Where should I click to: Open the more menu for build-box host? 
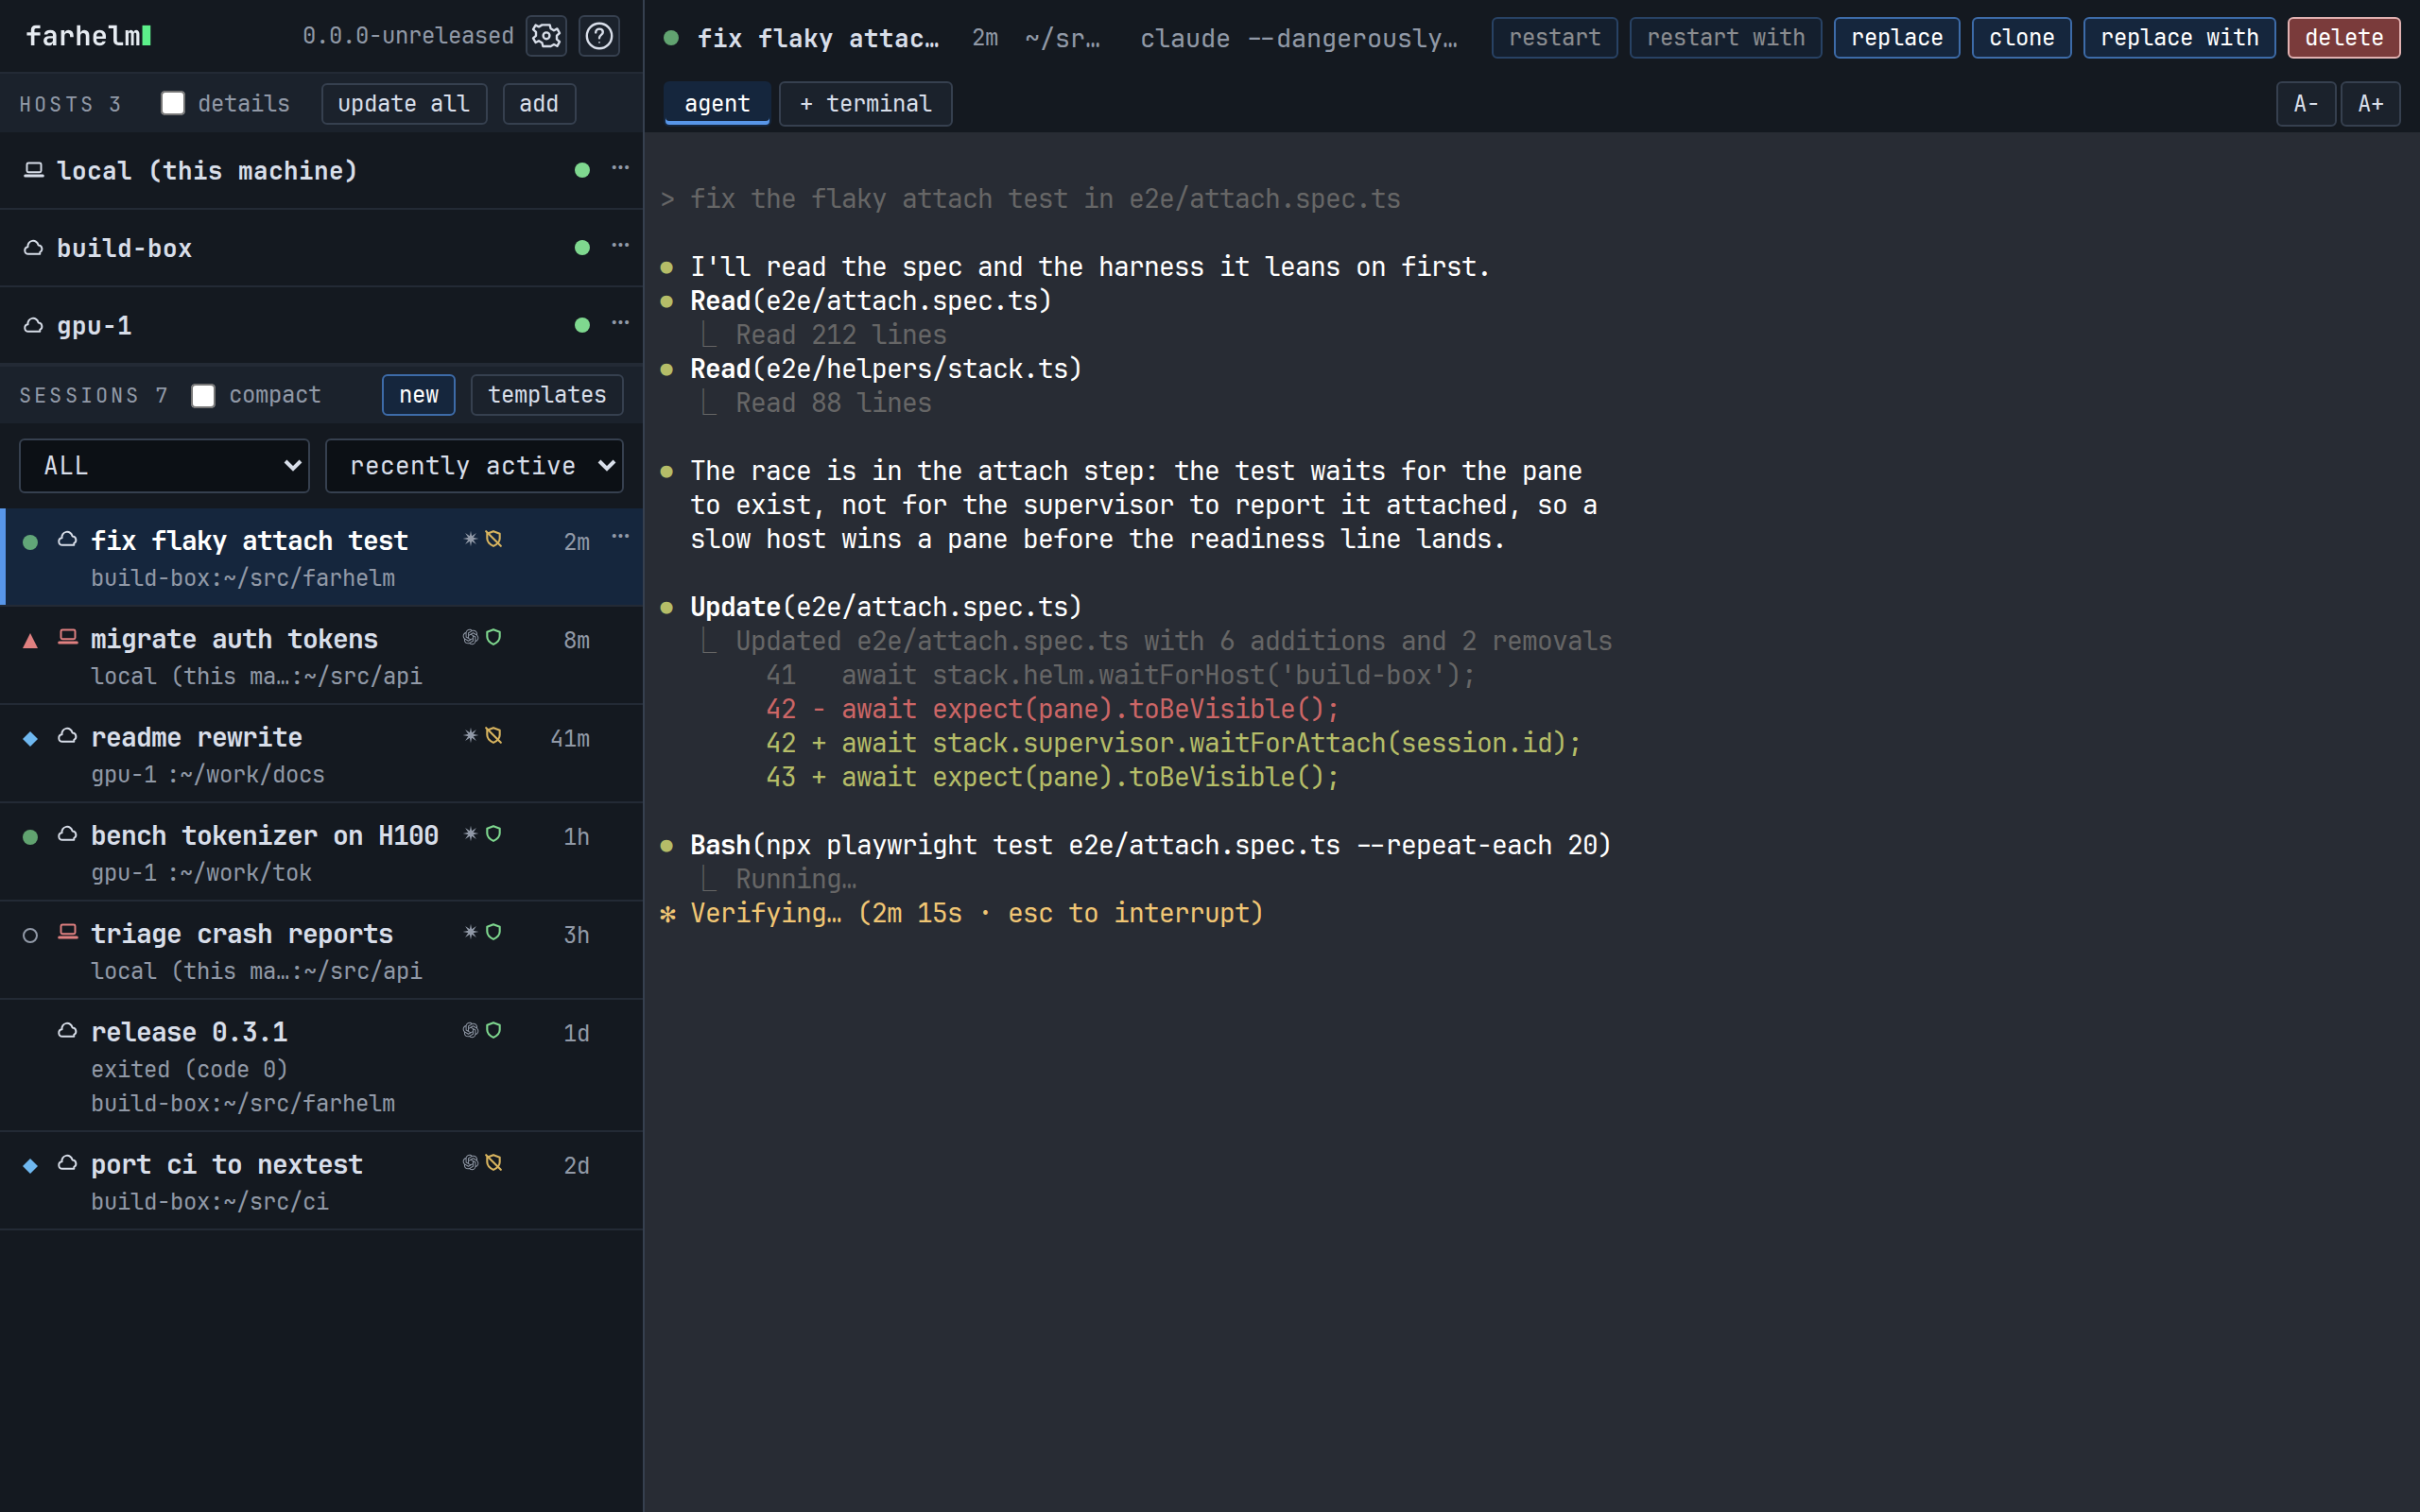620,245
